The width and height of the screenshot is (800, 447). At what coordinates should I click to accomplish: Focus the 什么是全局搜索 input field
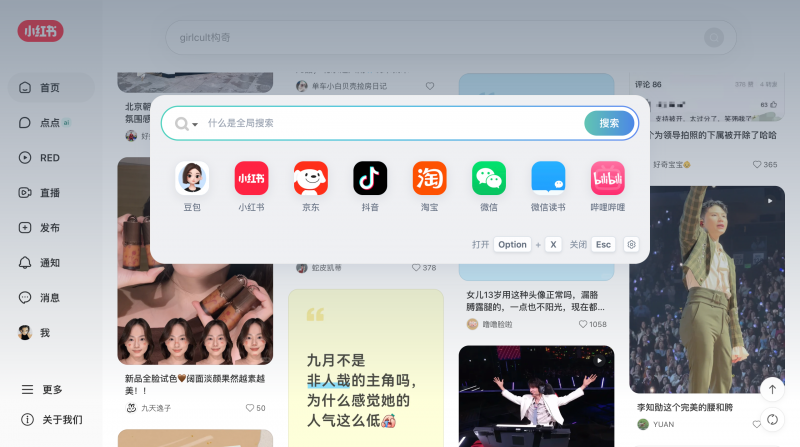coord(393,123)
